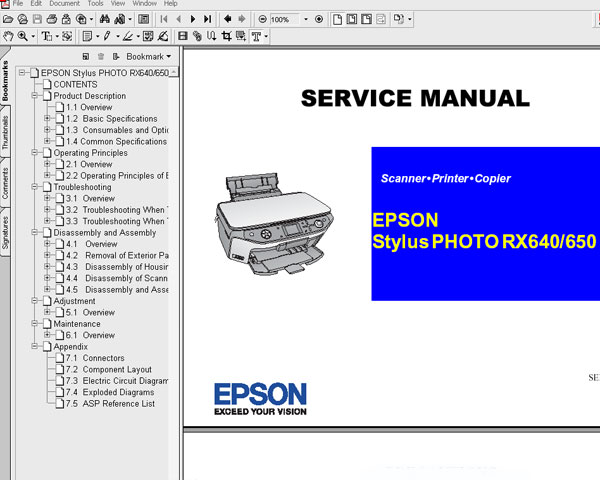
Task: Open the View menu
Action: point(118,3)
